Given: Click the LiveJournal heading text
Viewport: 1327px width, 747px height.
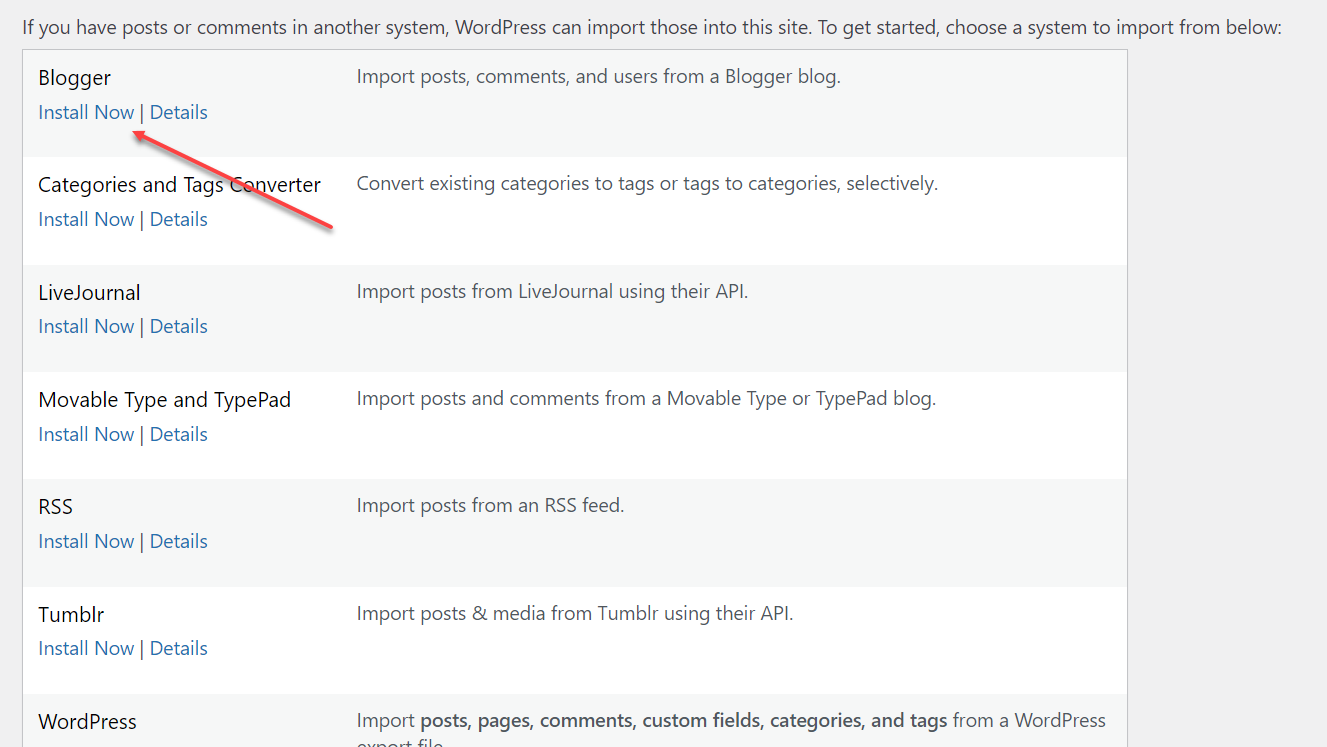Looking at the screenshot, I should click(x=89, y=292).
